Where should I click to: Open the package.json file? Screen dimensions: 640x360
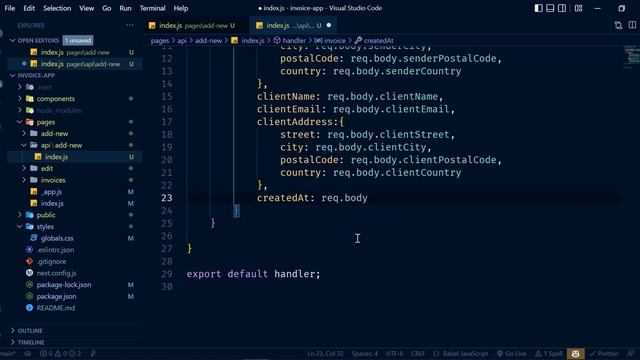(x=75, y=296)
